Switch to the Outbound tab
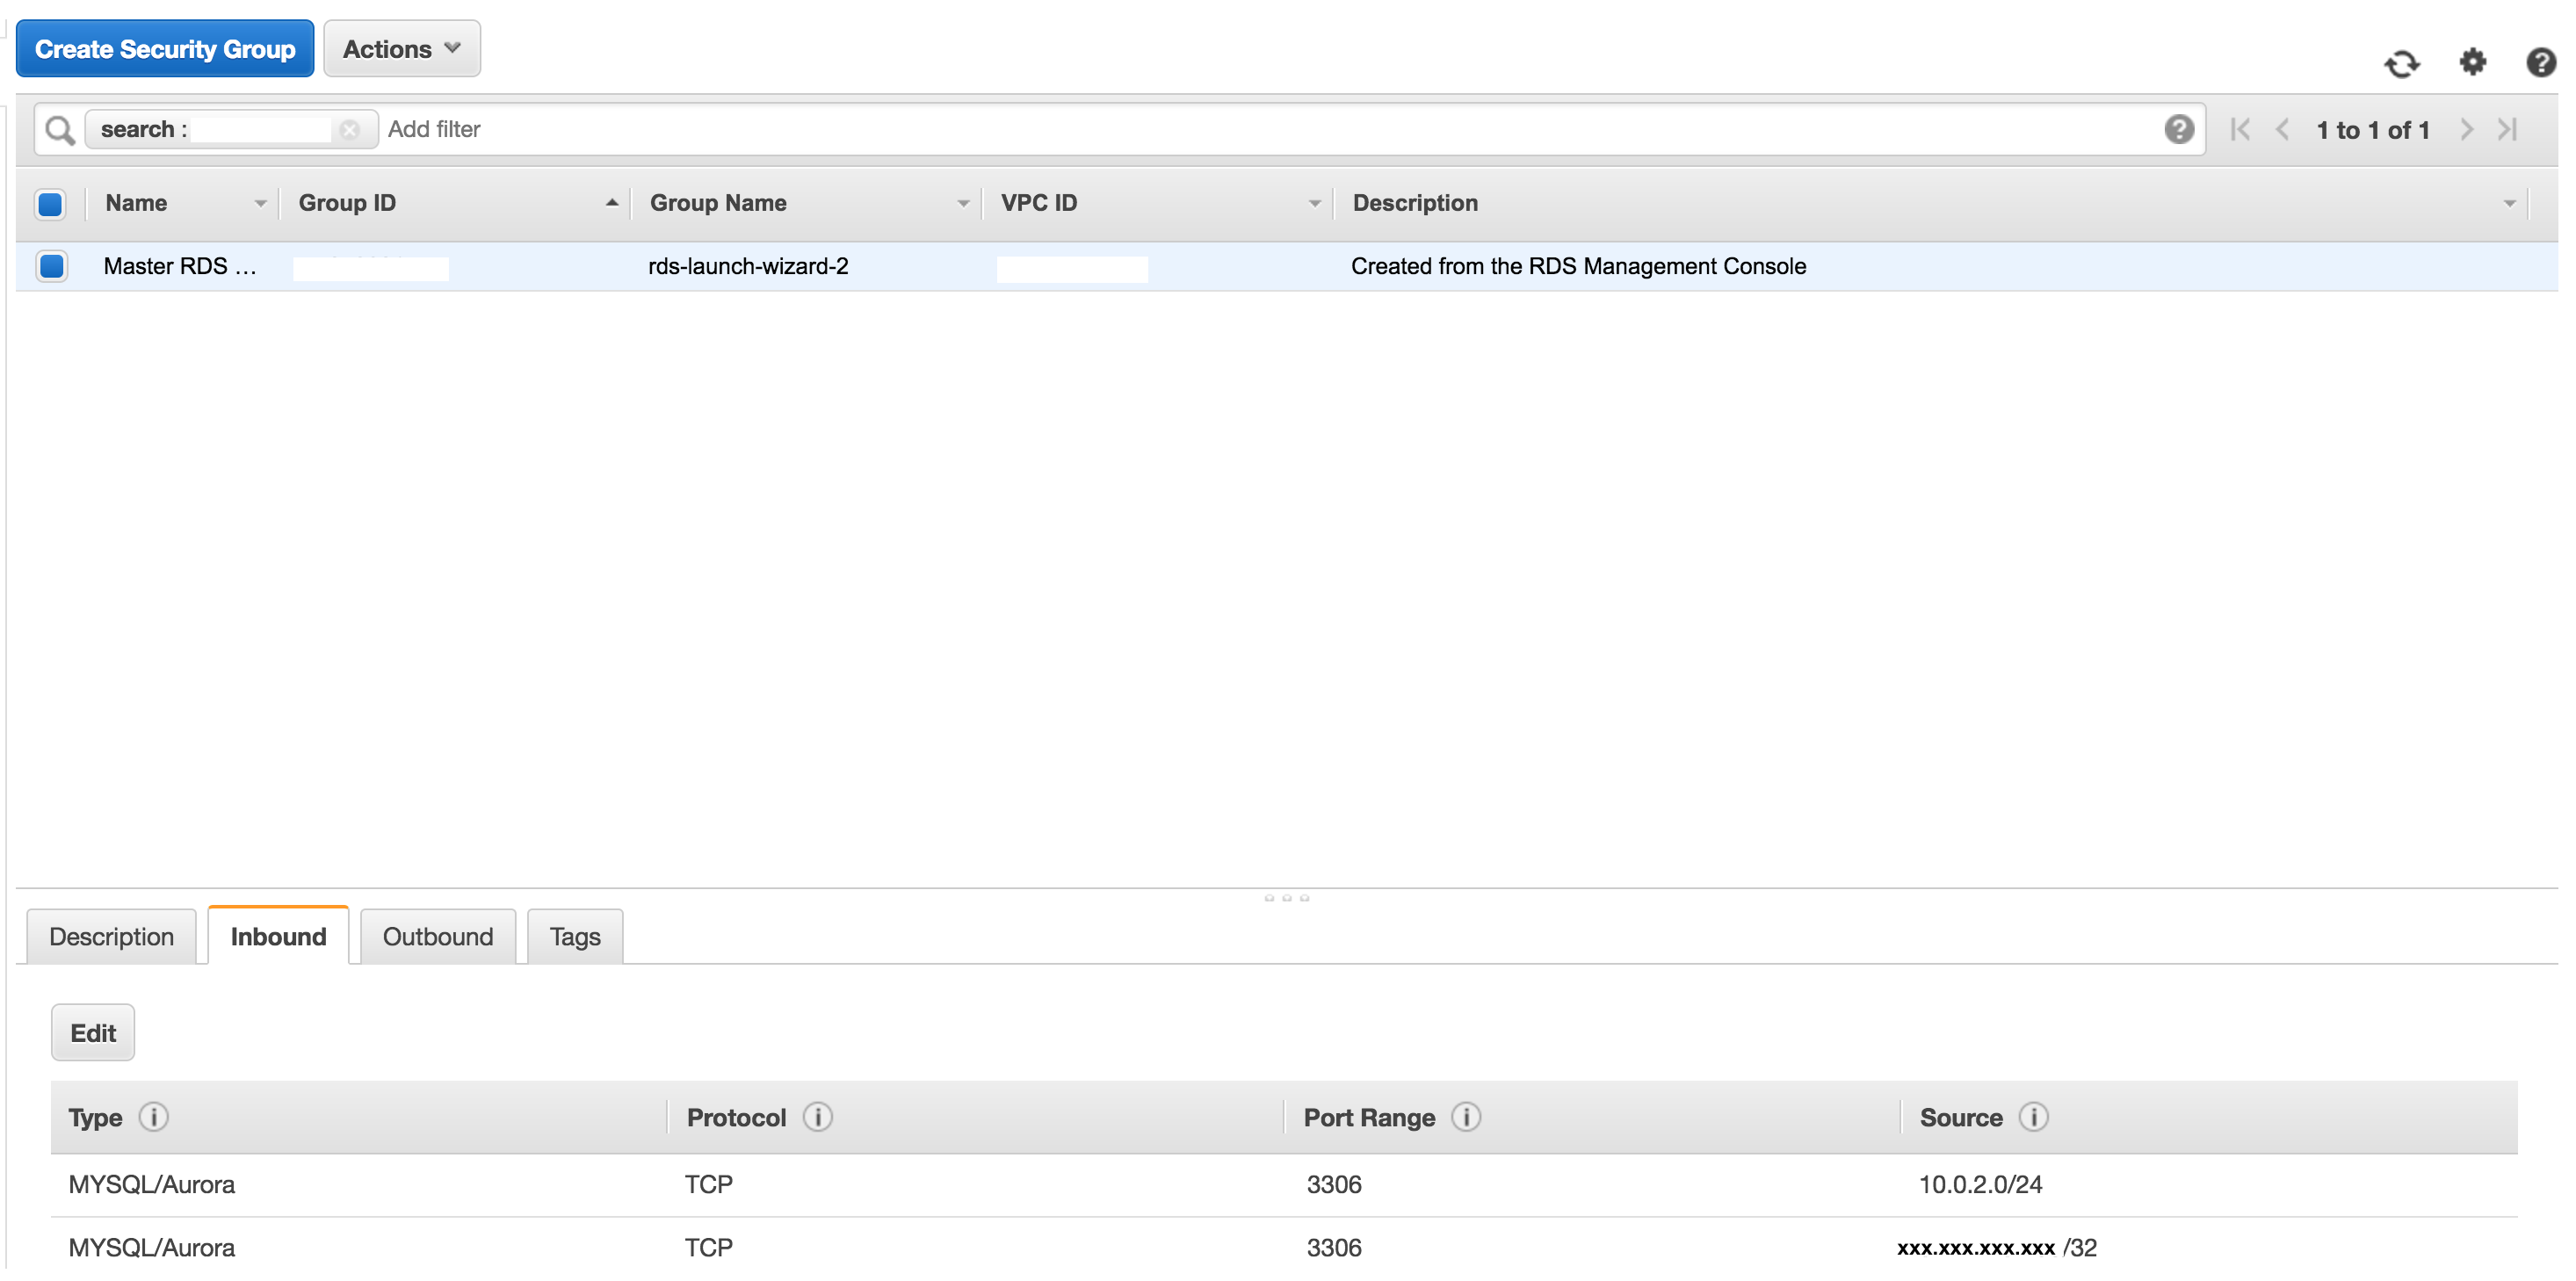 (437, 936)
